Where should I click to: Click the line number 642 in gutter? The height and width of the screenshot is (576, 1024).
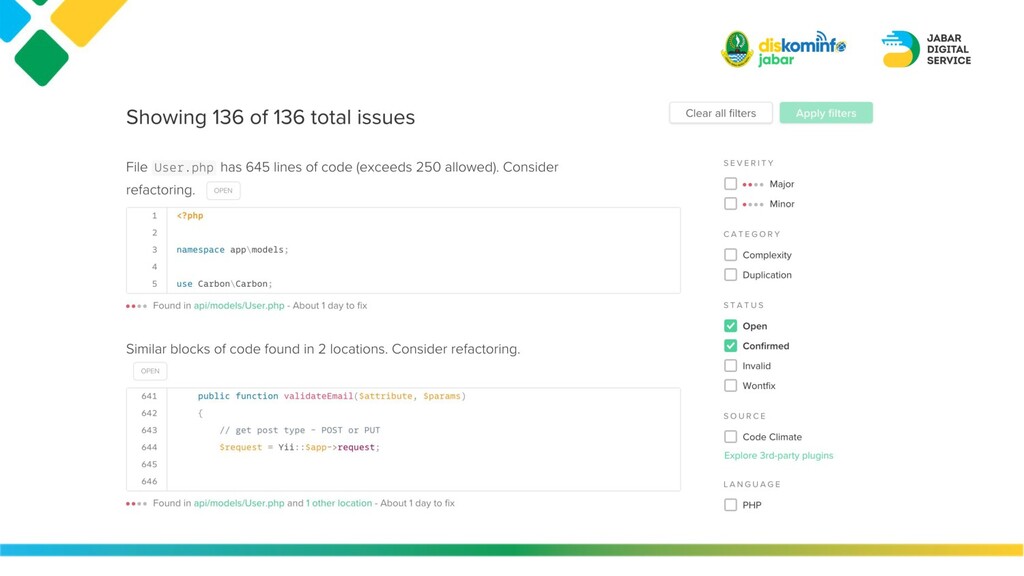149,413
